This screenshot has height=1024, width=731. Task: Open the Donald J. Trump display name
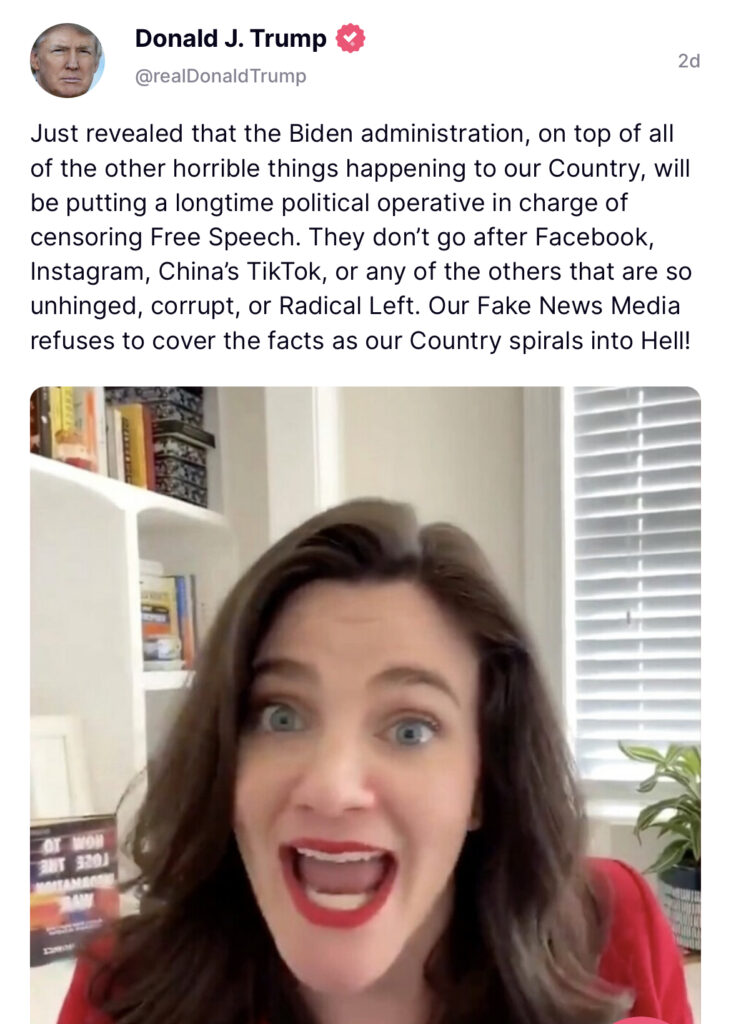click(231, 39)
